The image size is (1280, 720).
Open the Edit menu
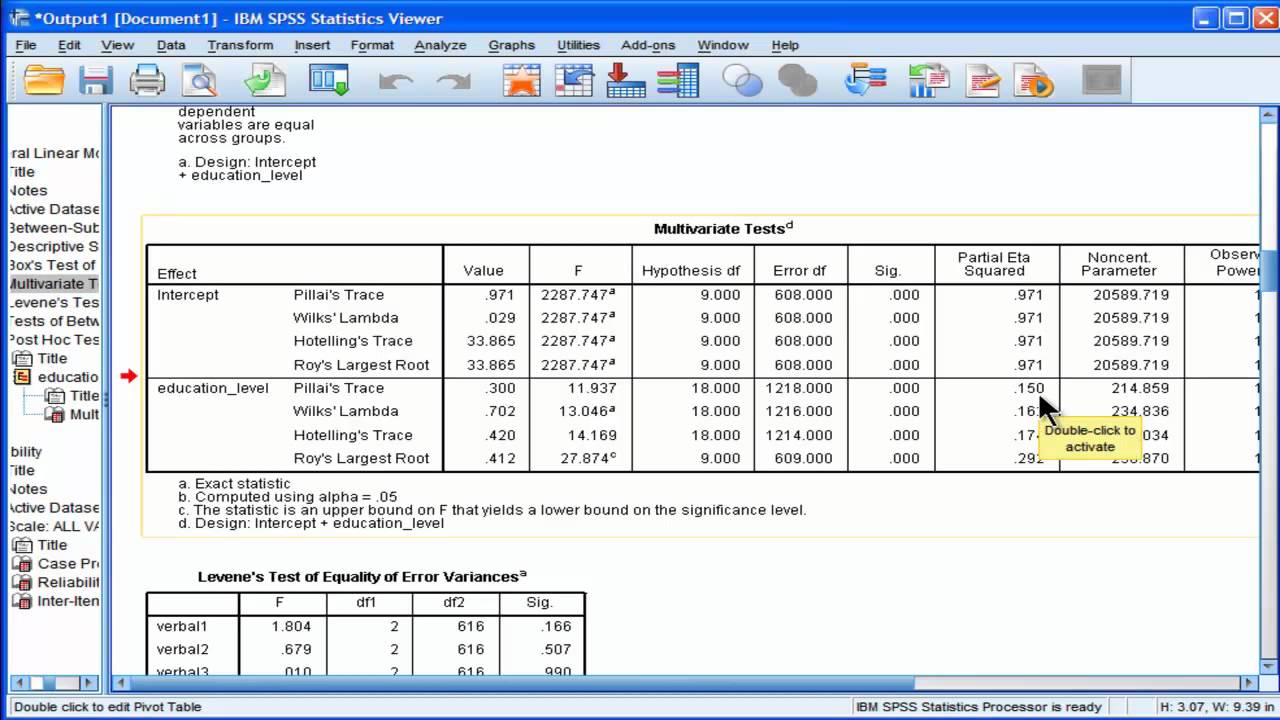point(69,45)
